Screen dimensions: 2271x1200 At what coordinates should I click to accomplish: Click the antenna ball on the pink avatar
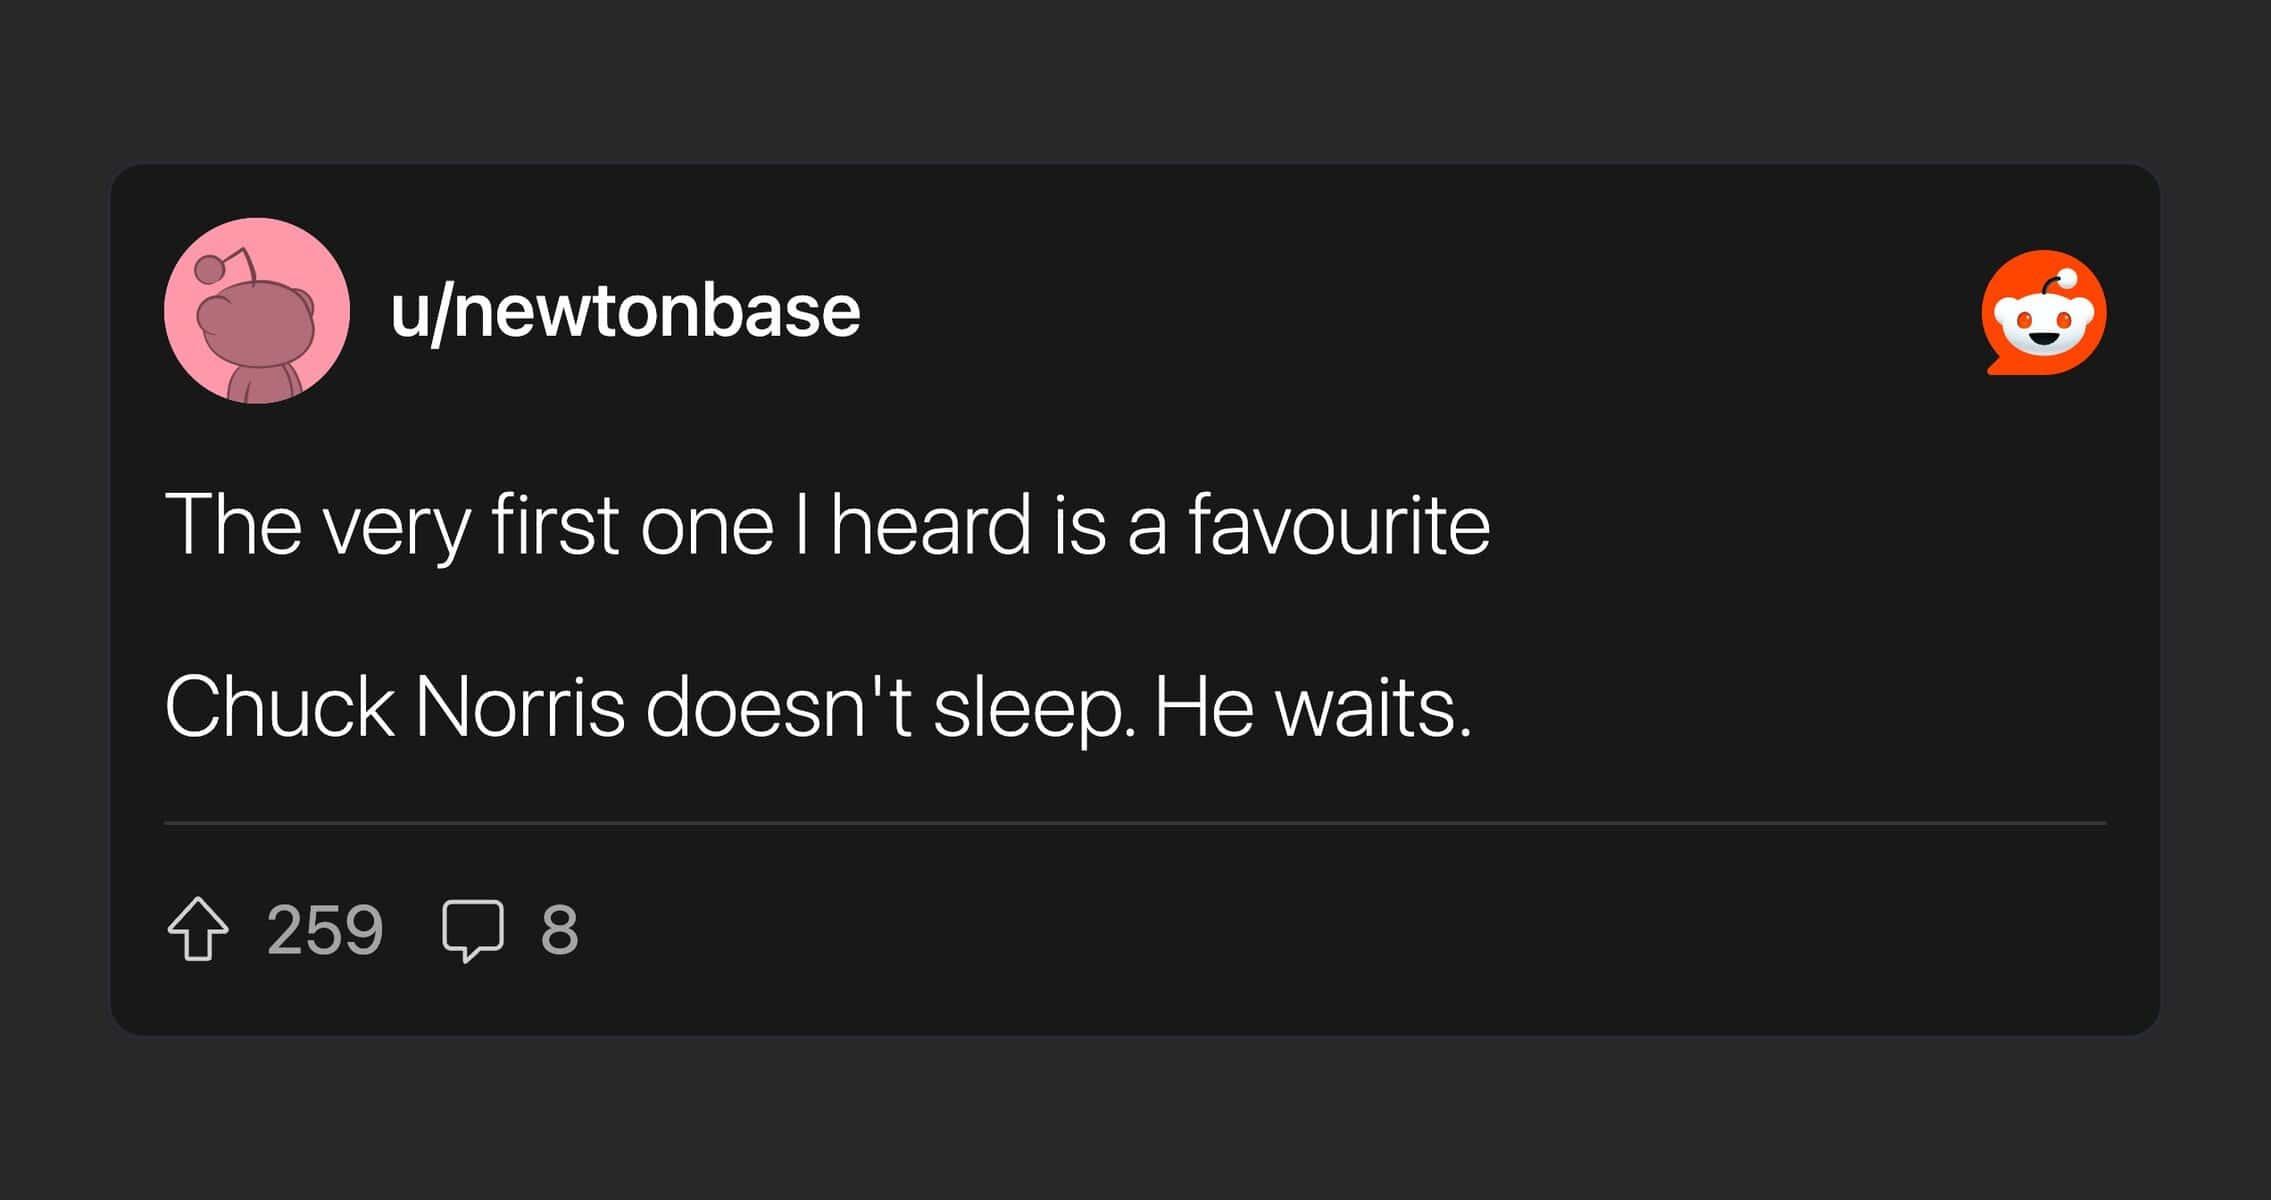pyautogui.click(x=209, y=268)
